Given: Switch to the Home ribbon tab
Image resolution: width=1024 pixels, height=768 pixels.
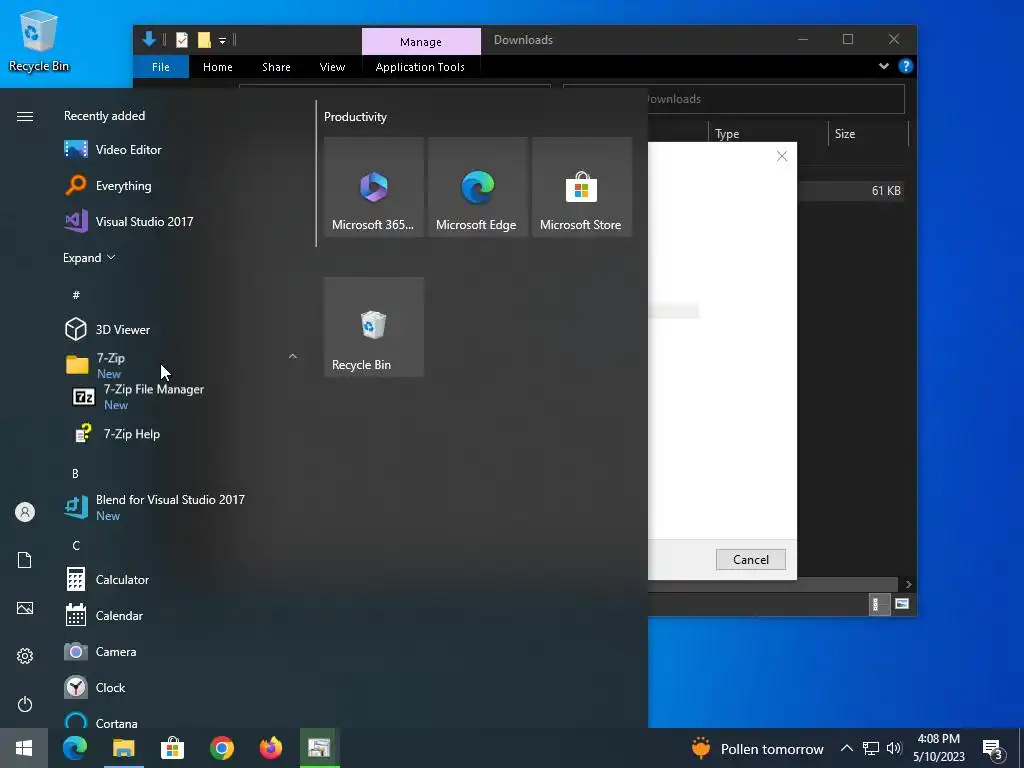Looking at the screenshot, I should click(217, 67).
